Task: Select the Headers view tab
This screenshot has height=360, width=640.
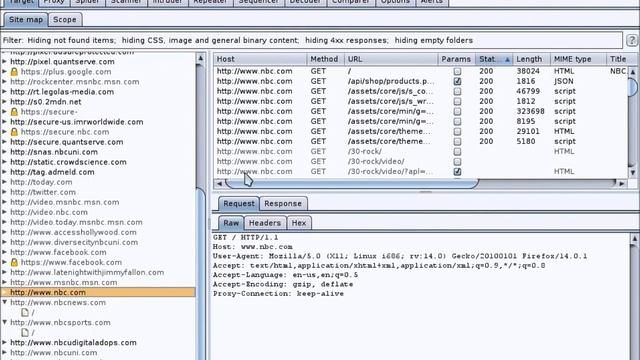Action: (265, 223)
